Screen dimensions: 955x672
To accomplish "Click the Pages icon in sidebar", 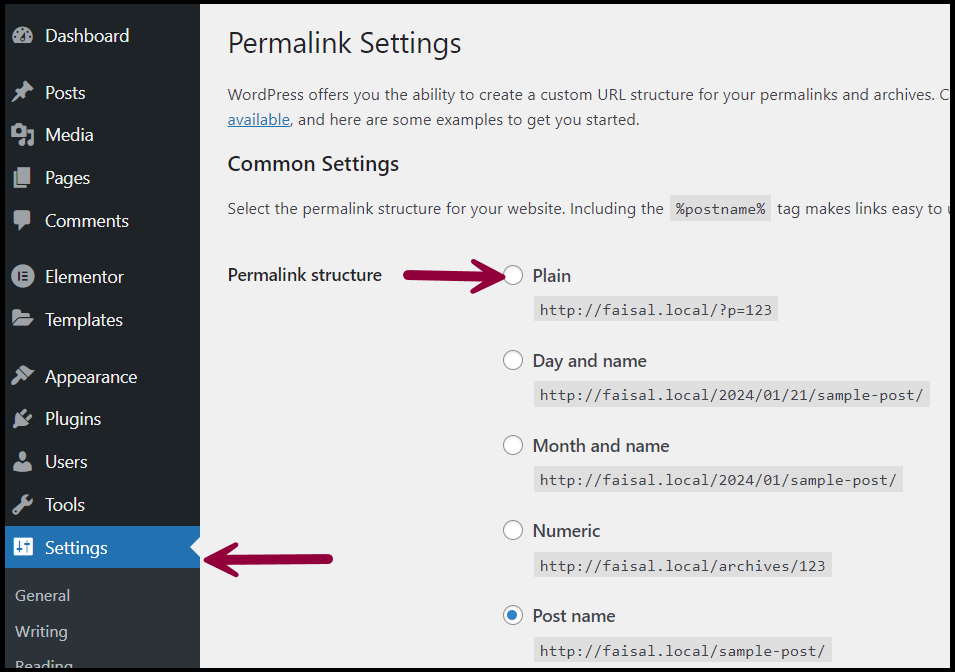I will pos(22,178).
